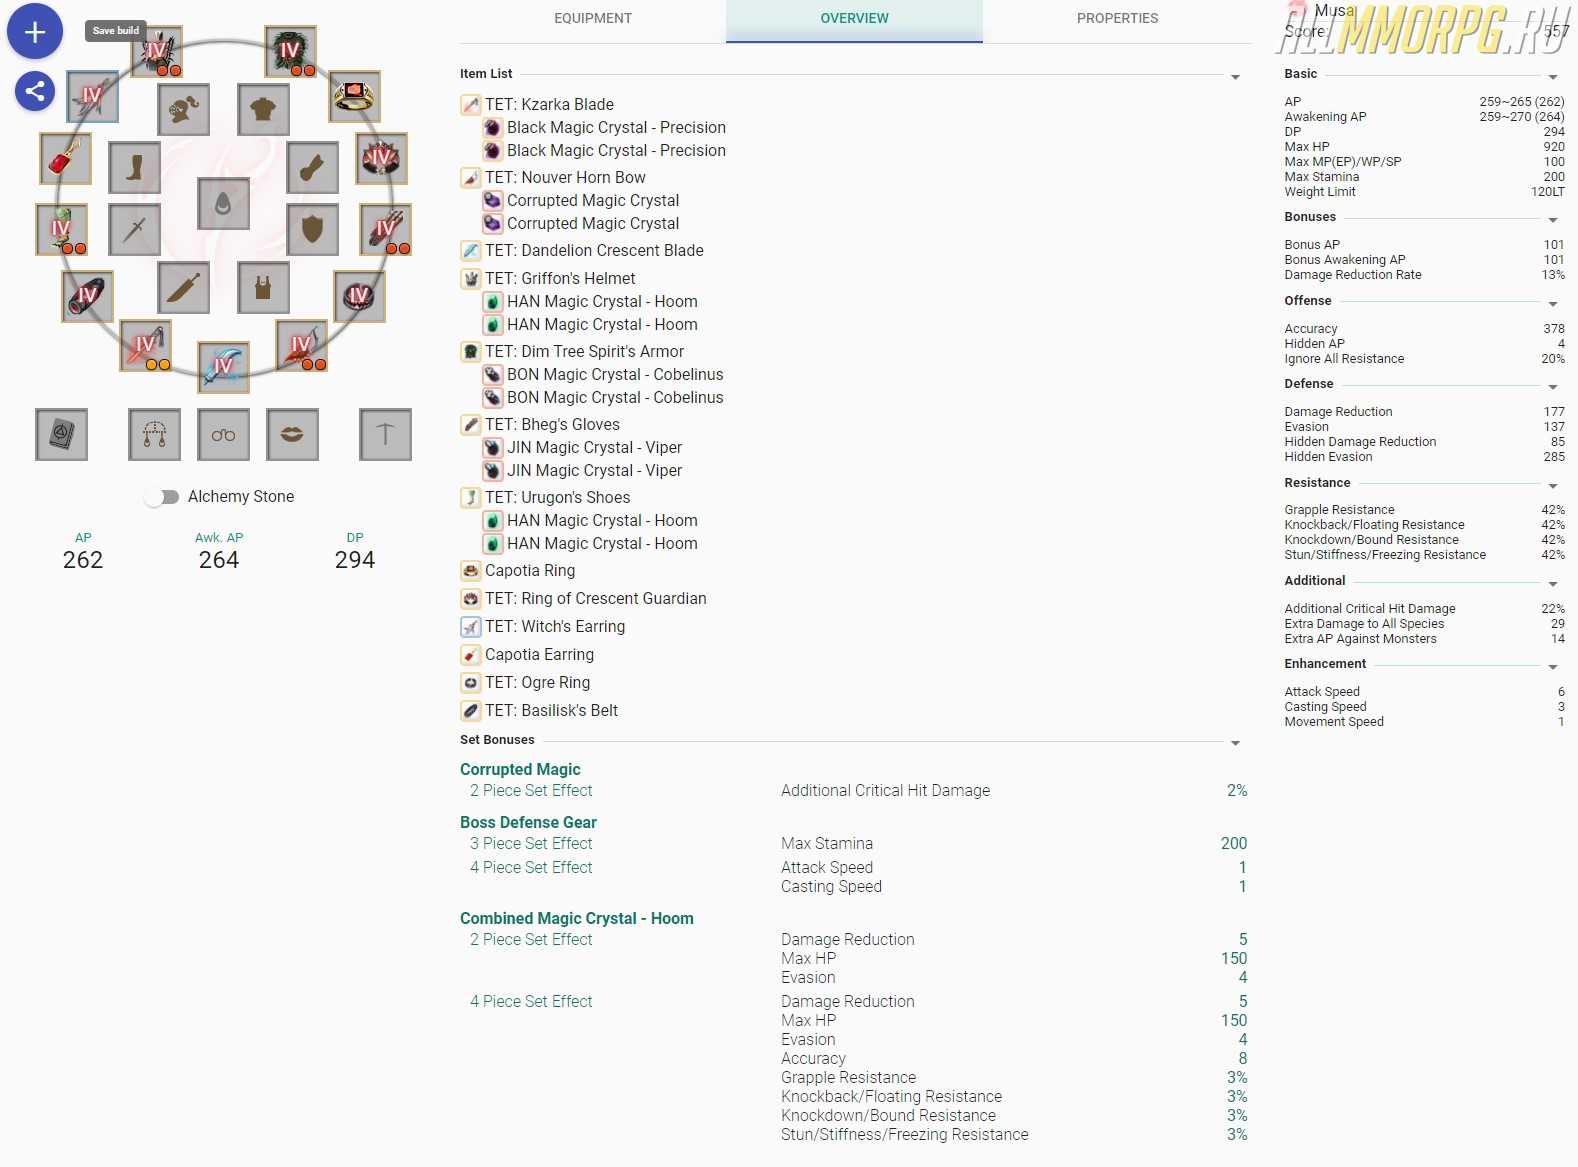Collapse the Set Bonuses section

[1235, 743]
